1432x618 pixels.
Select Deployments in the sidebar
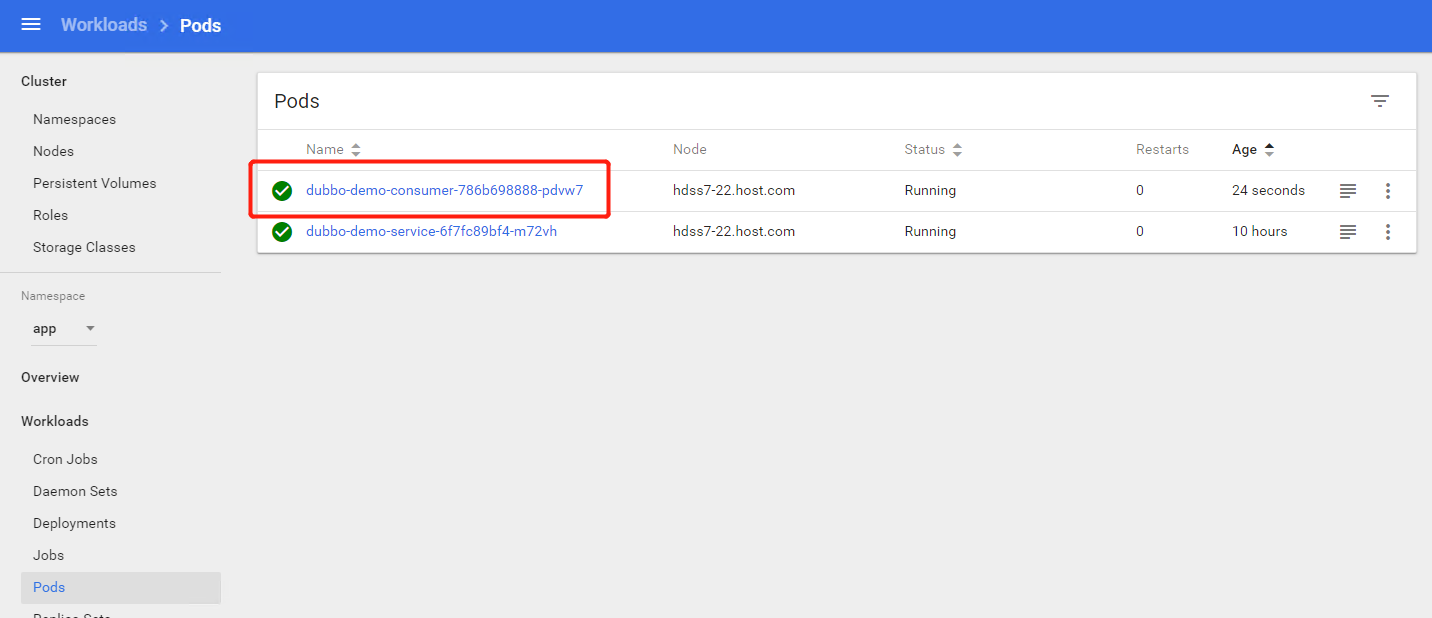pyautogui.click(x=74, y=524)
